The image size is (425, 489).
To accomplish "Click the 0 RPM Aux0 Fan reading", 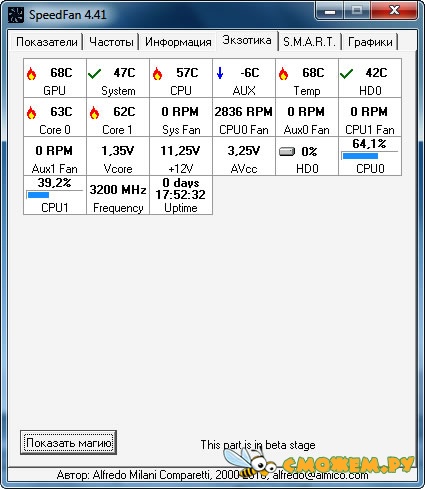I will (306, 112).
